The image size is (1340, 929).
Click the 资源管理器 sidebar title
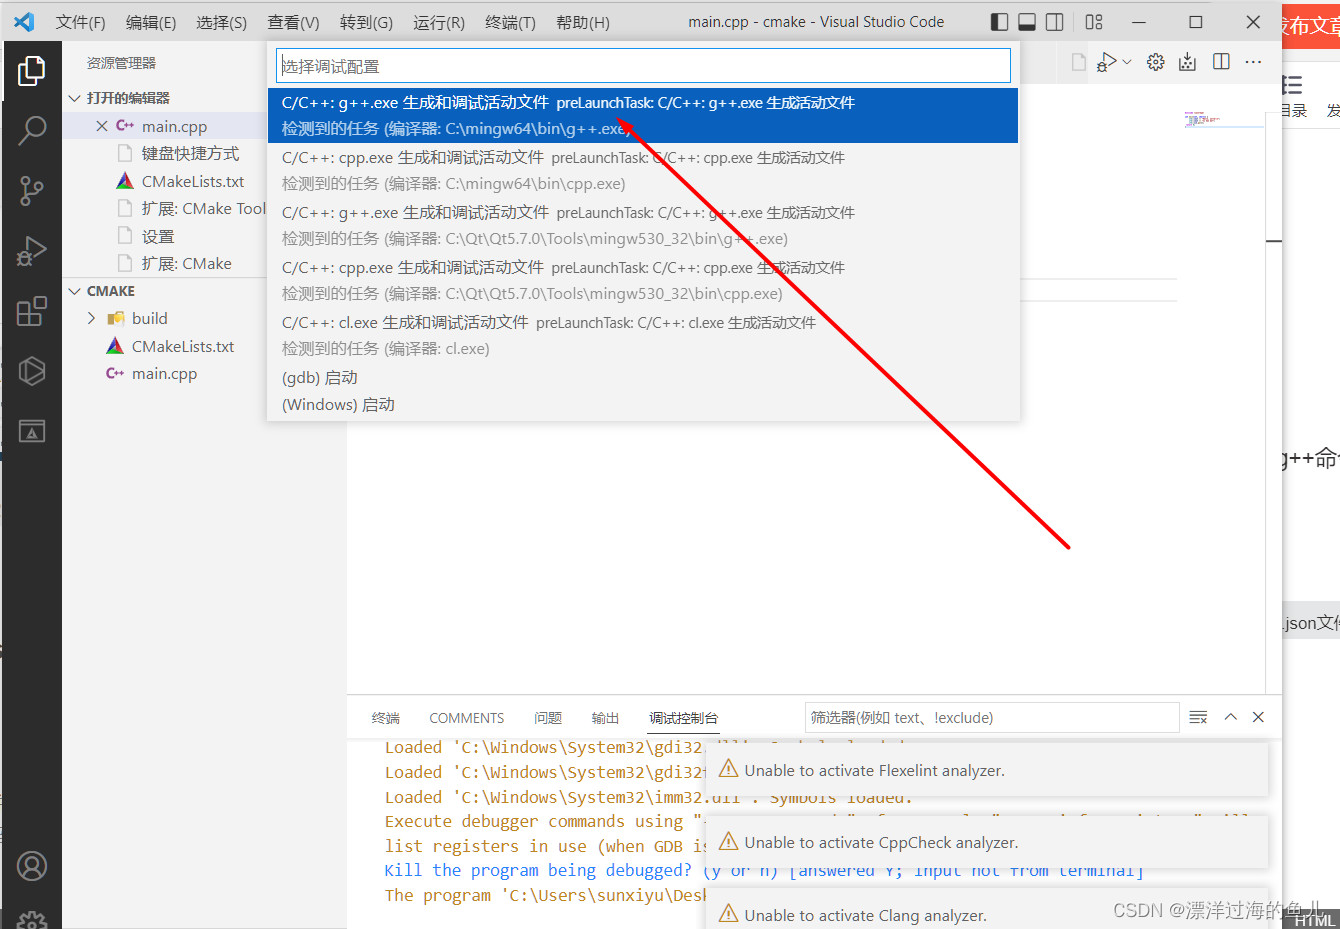(121, 63)
